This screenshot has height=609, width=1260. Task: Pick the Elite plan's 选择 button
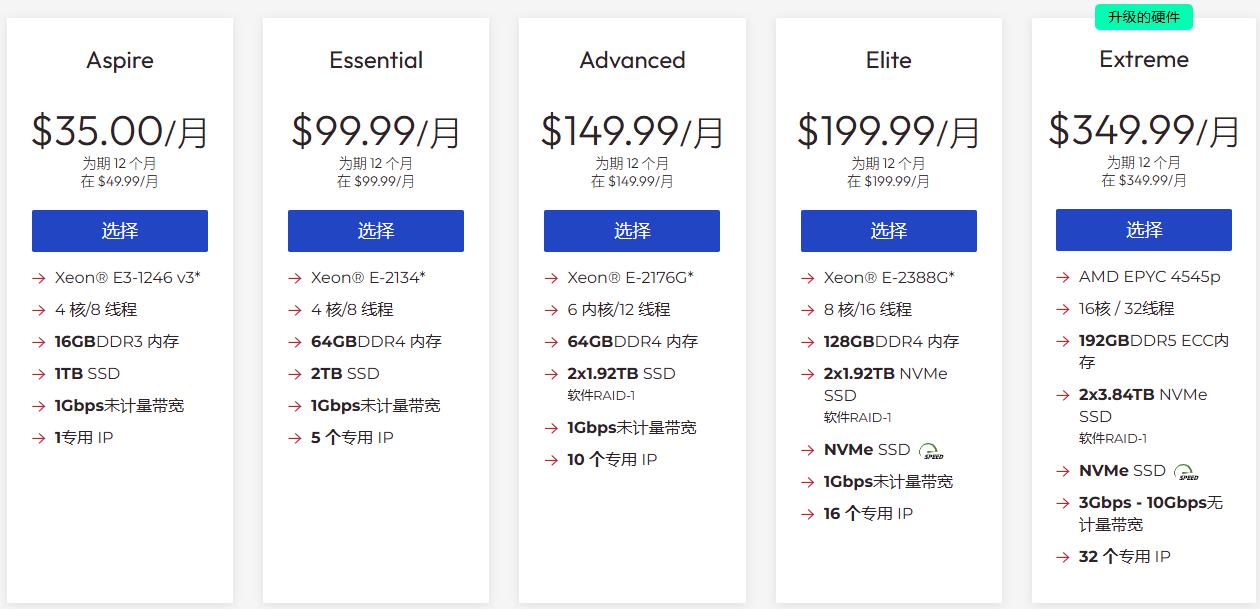(888, 231)
